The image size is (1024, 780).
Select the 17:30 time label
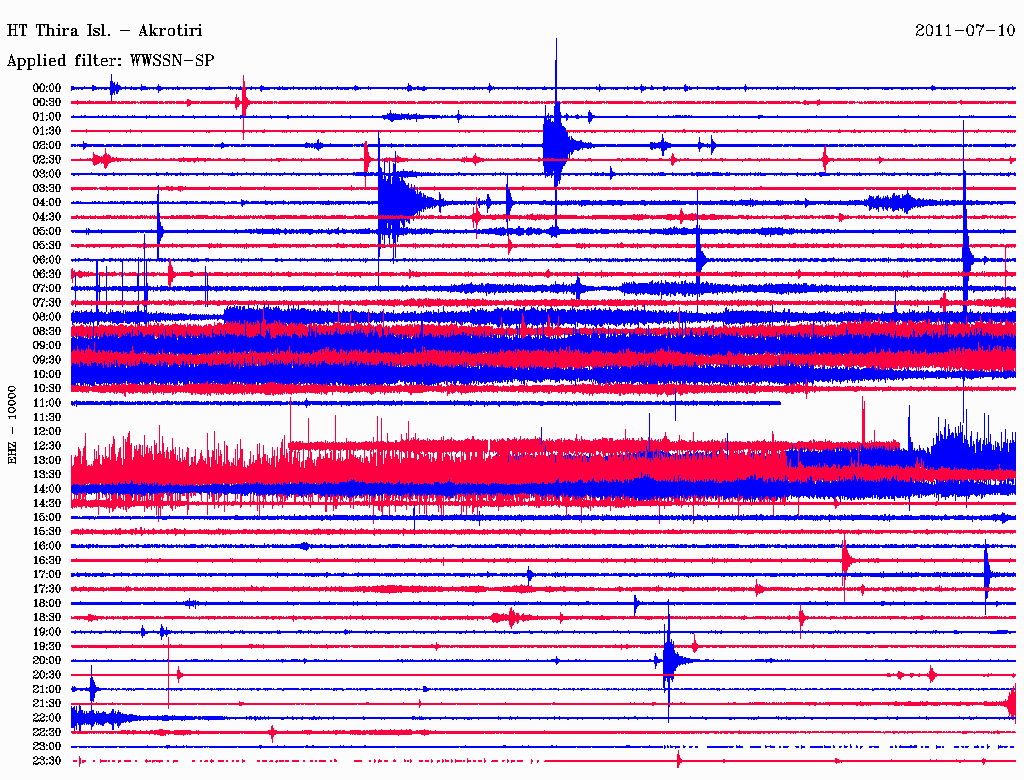[x=47, y=589]
